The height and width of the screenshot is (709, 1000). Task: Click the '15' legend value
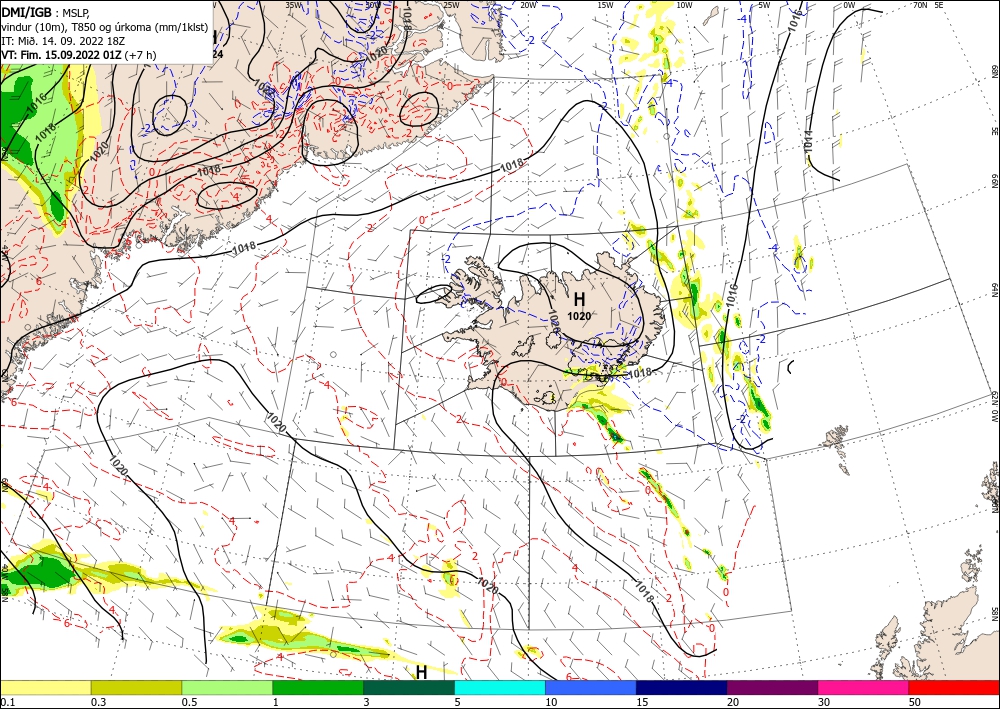tap(642, 702)
